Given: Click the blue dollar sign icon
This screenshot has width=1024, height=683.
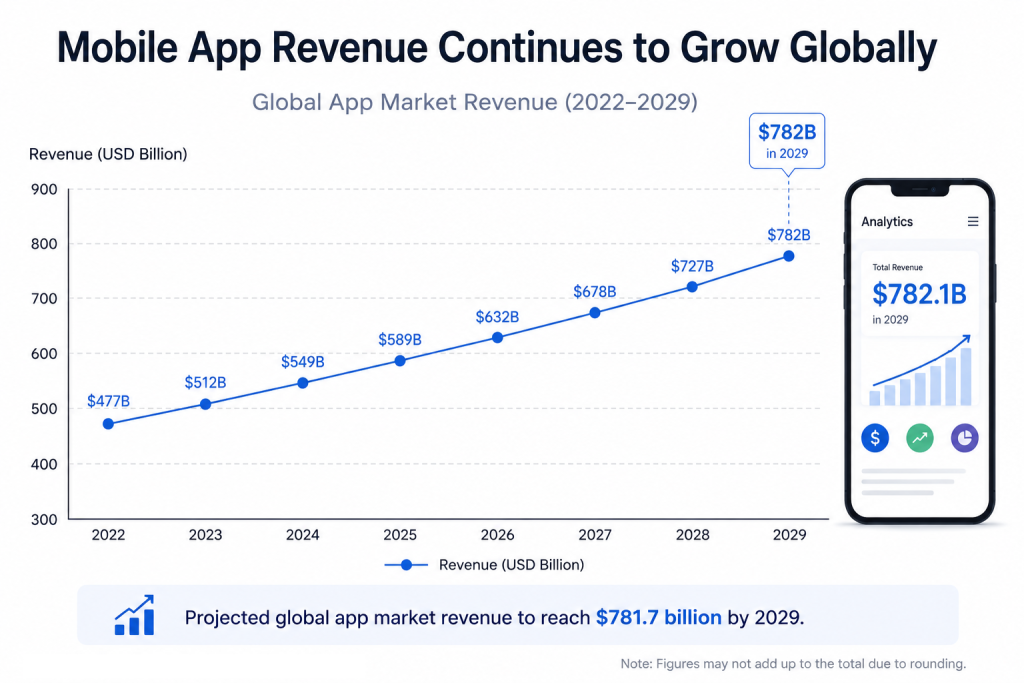Looking at the screenshot, I should pyautogui.click(x=875, y=437).
